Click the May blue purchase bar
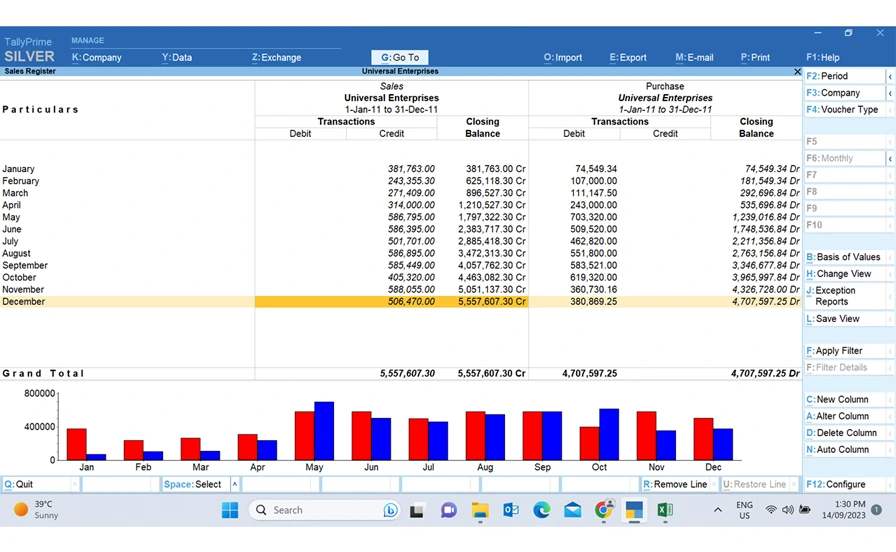The height and width of the screenshot is (552, 896). [x=324, y=431]
